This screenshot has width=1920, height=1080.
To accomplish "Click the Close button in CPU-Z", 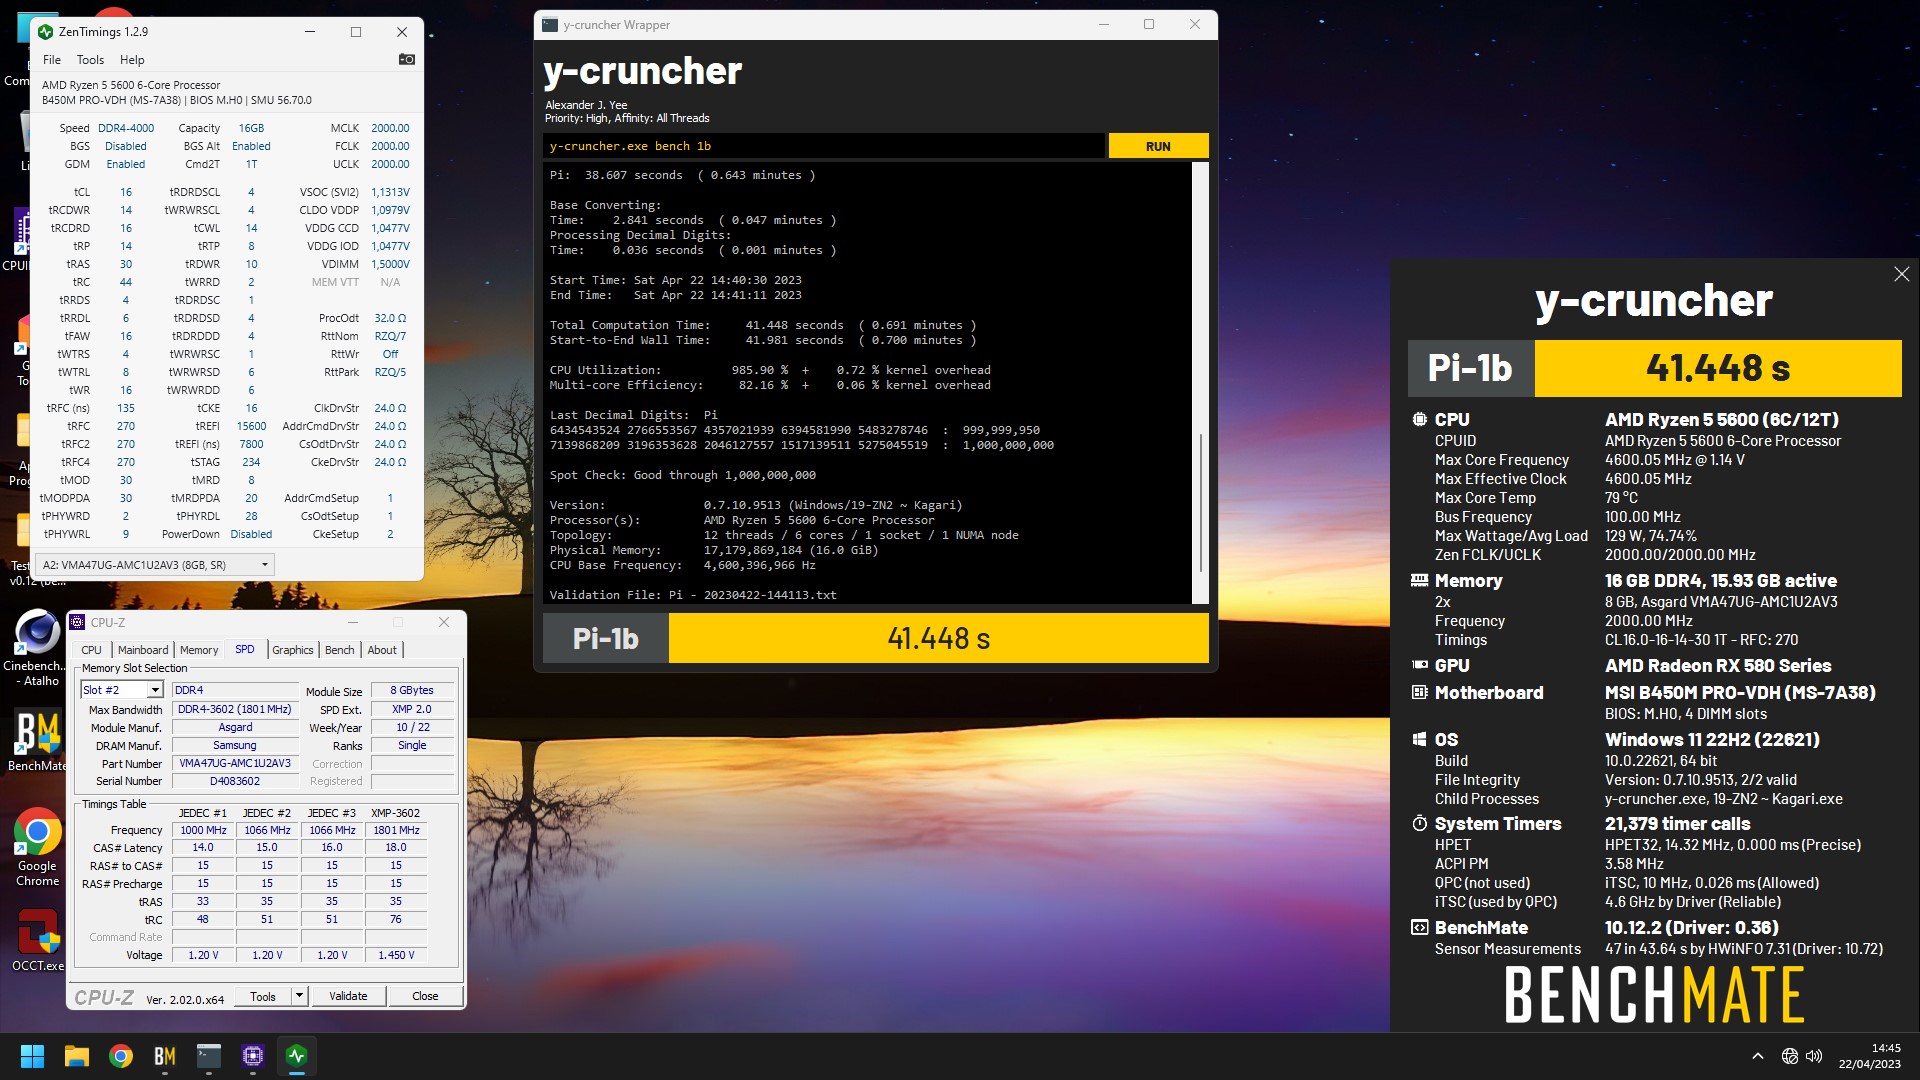I will click(x=425, y=996).
